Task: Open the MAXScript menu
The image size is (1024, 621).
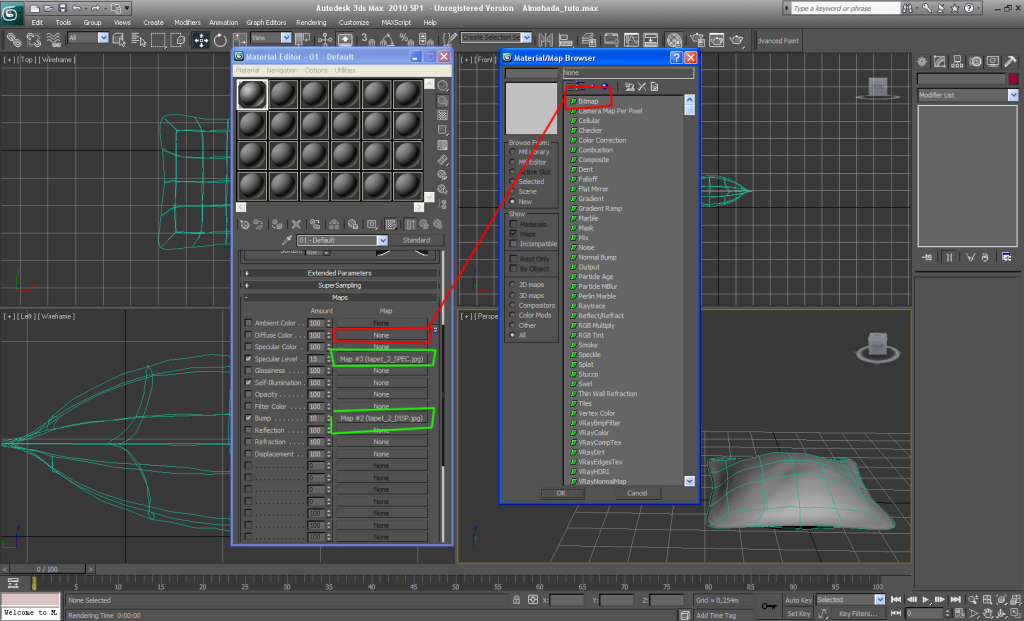Action: click(396, 22)
